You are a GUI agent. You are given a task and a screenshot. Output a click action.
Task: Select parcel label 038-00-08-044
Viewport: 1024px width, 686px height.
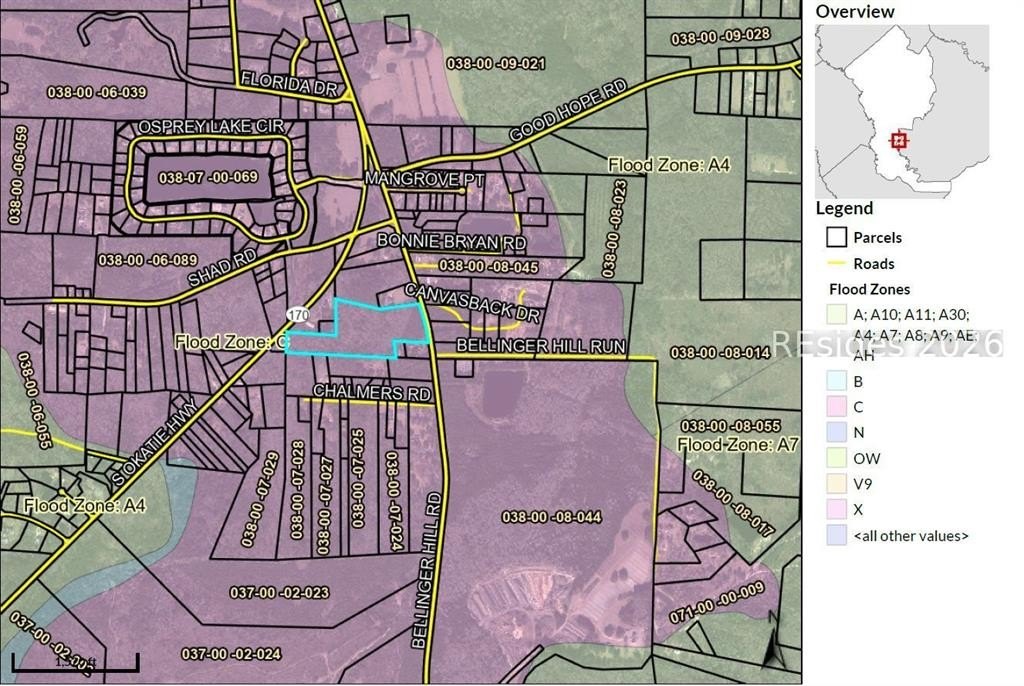551,517
